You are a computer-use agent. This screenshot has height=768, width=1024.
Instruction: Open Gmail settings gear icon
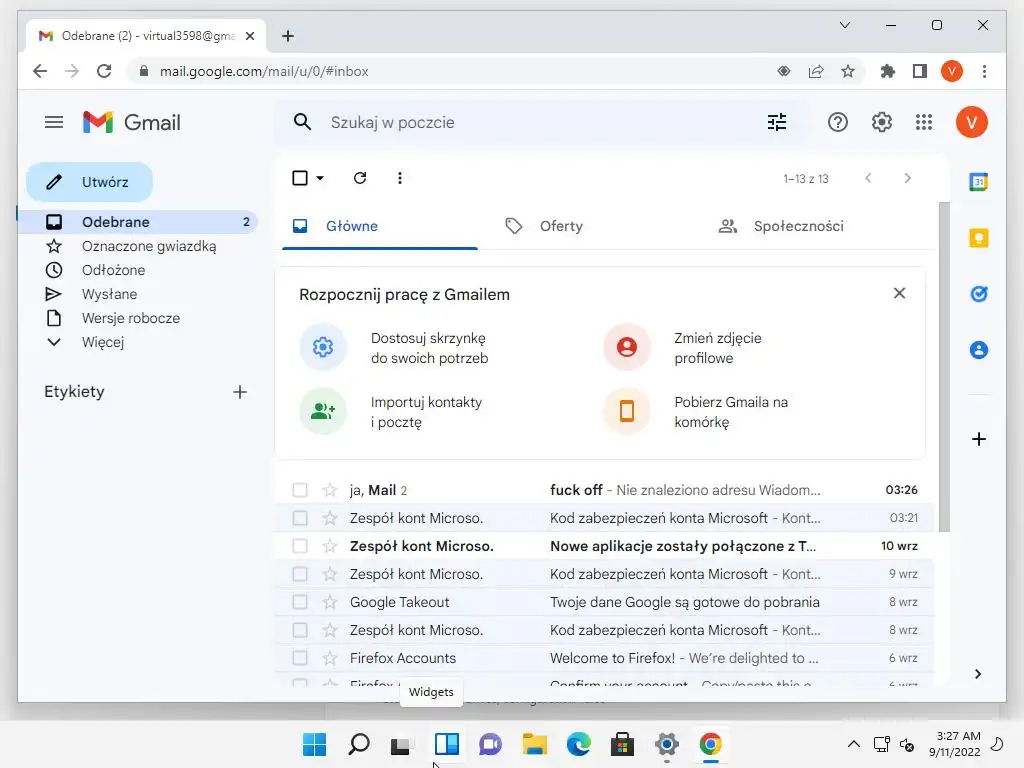[882, 122]
